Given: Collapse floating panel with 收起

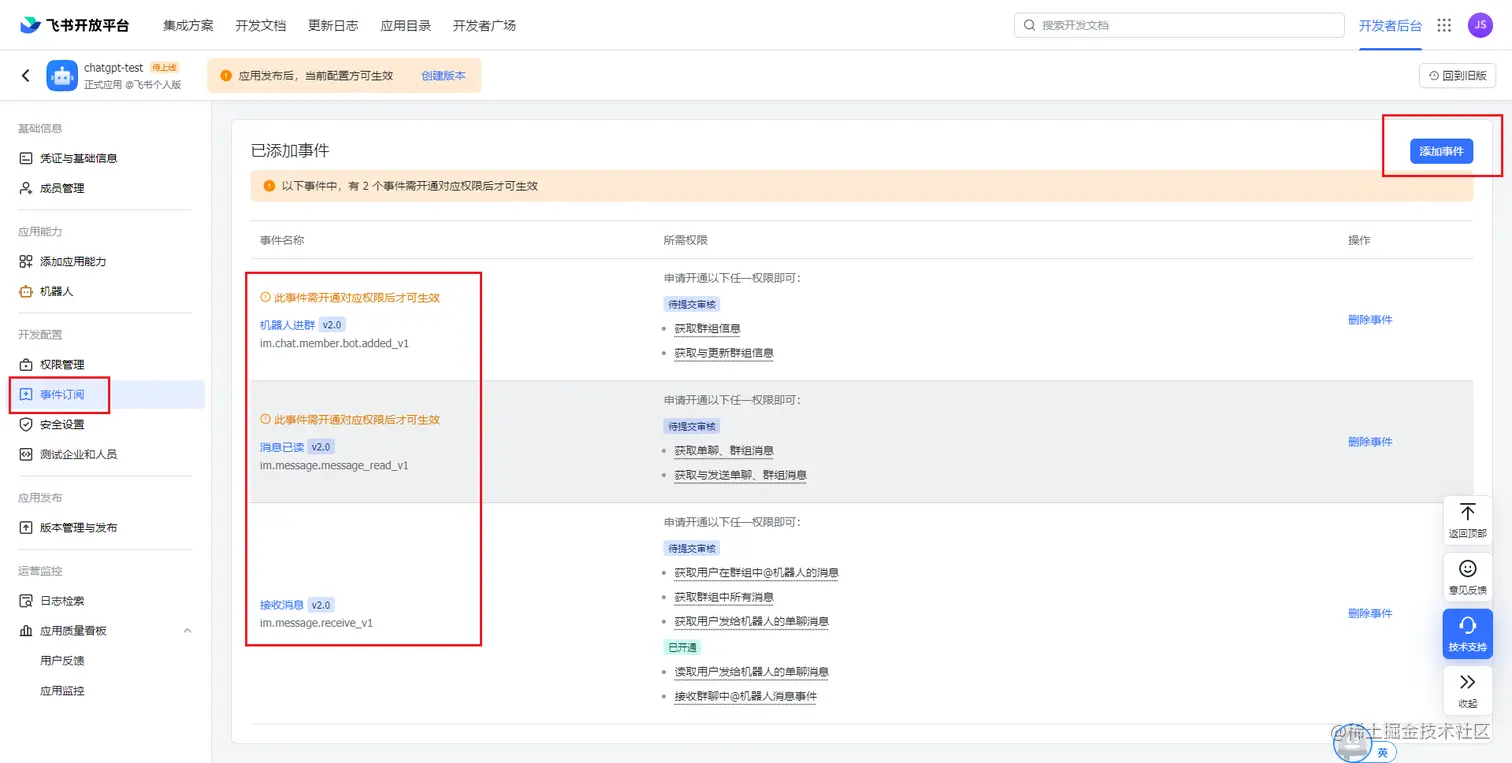Looking at the screenshot, I should (1467, 690).
